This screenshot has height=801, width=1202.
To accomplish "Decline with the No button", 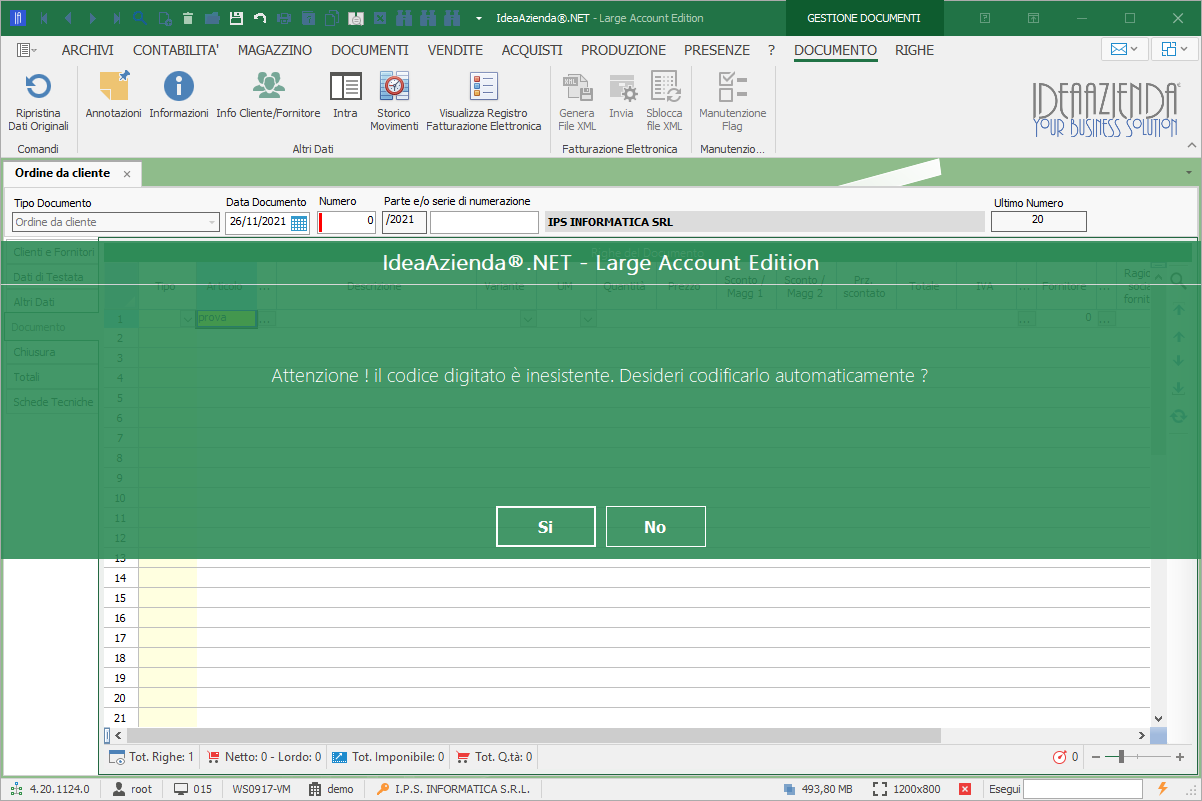I will (x=656, y=527).
